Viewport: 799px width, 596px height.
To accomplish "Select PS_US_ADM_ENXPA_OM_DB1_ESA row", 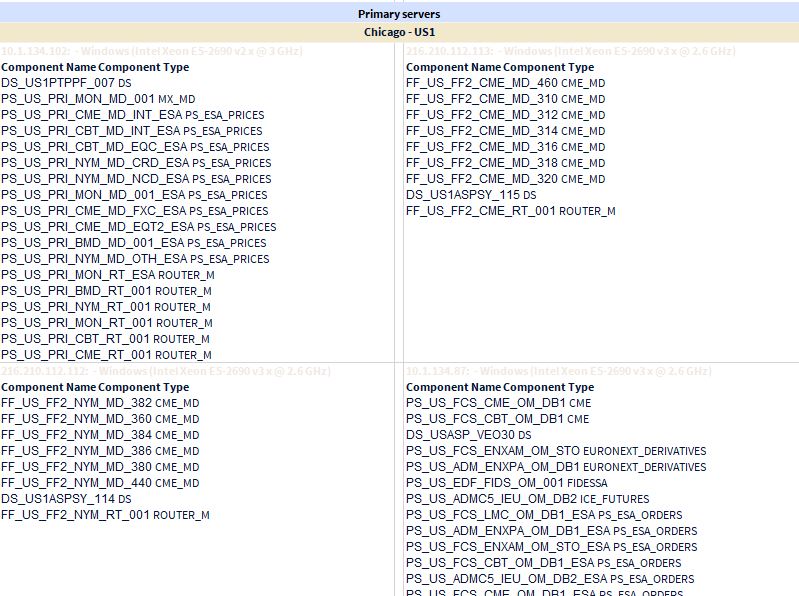I will (x=551, y=531).
